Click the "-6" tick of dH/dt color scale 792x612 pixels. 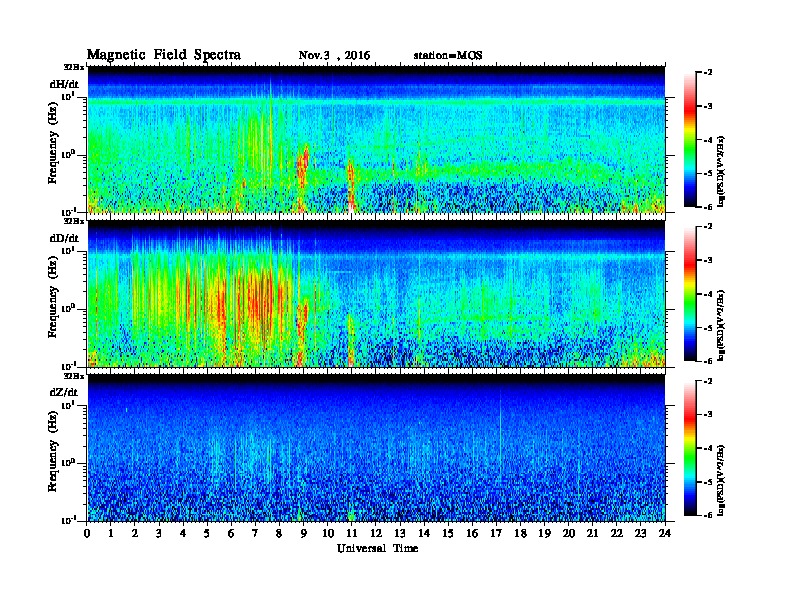(708, 207)
